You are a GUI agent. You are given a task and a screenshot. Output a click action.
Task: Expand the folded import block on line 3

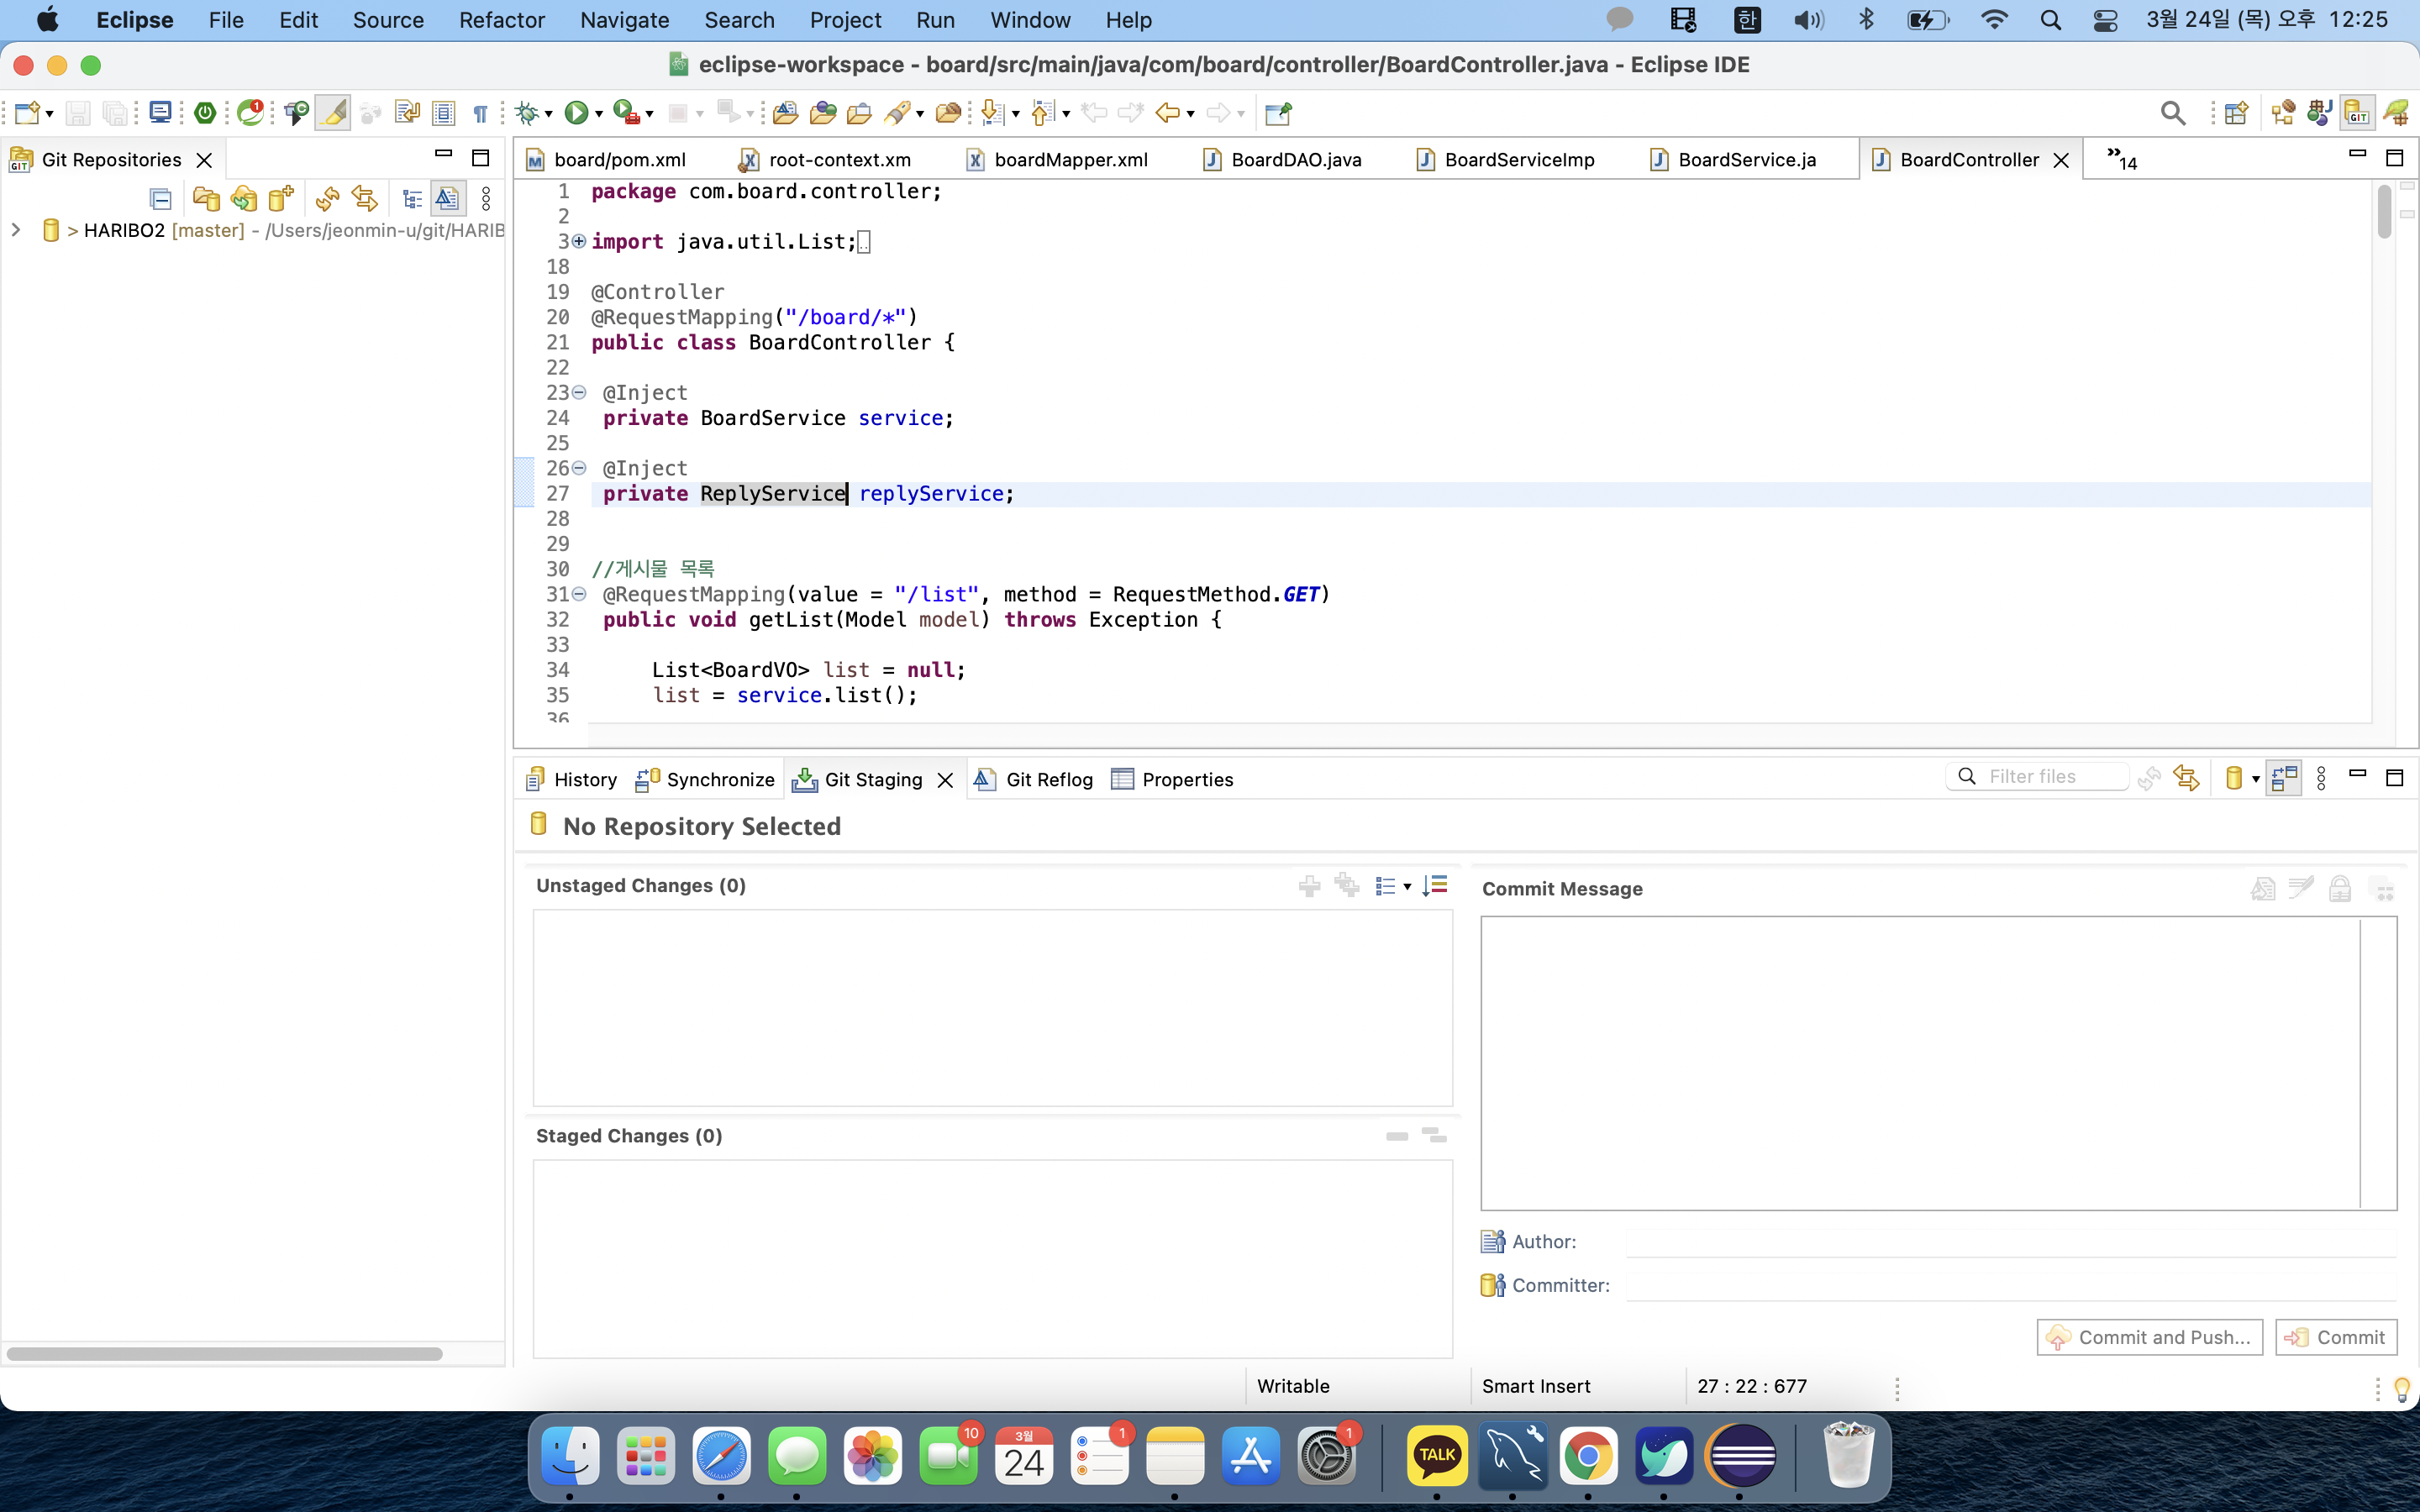(x=579, y=241)
